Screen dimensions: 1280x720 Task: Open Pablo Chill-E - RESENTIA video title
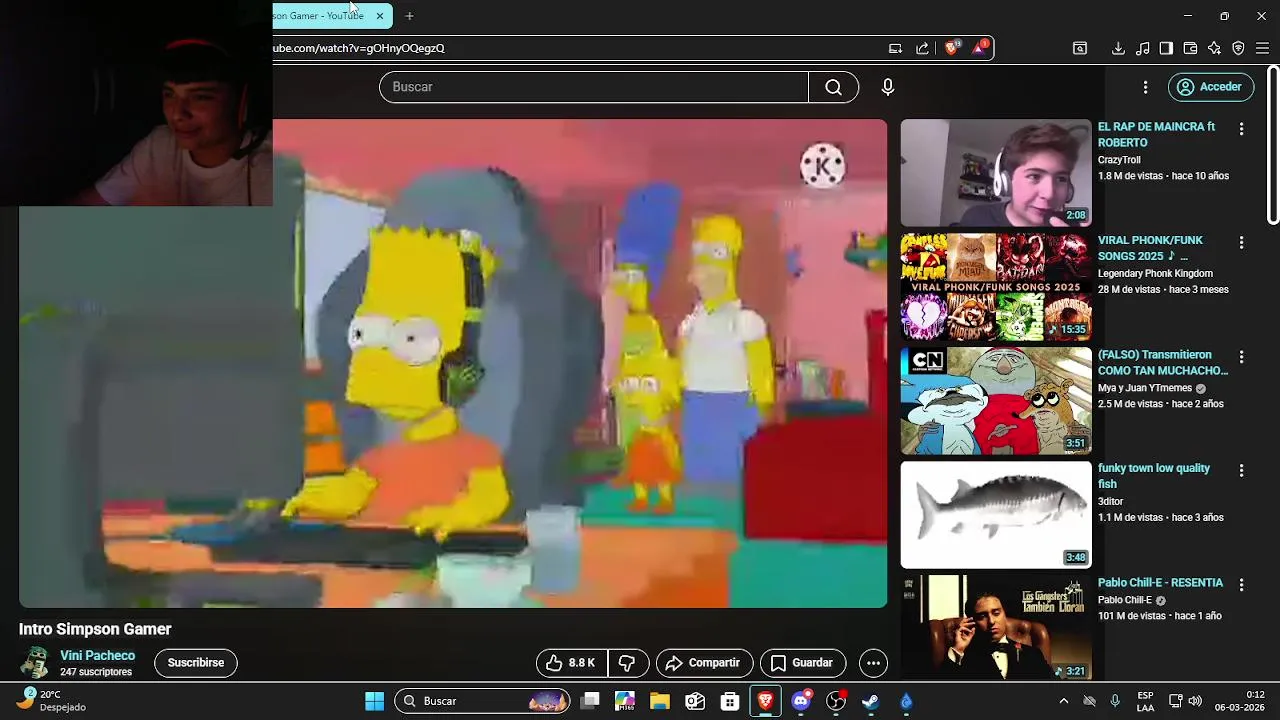tap(1160, 583)
